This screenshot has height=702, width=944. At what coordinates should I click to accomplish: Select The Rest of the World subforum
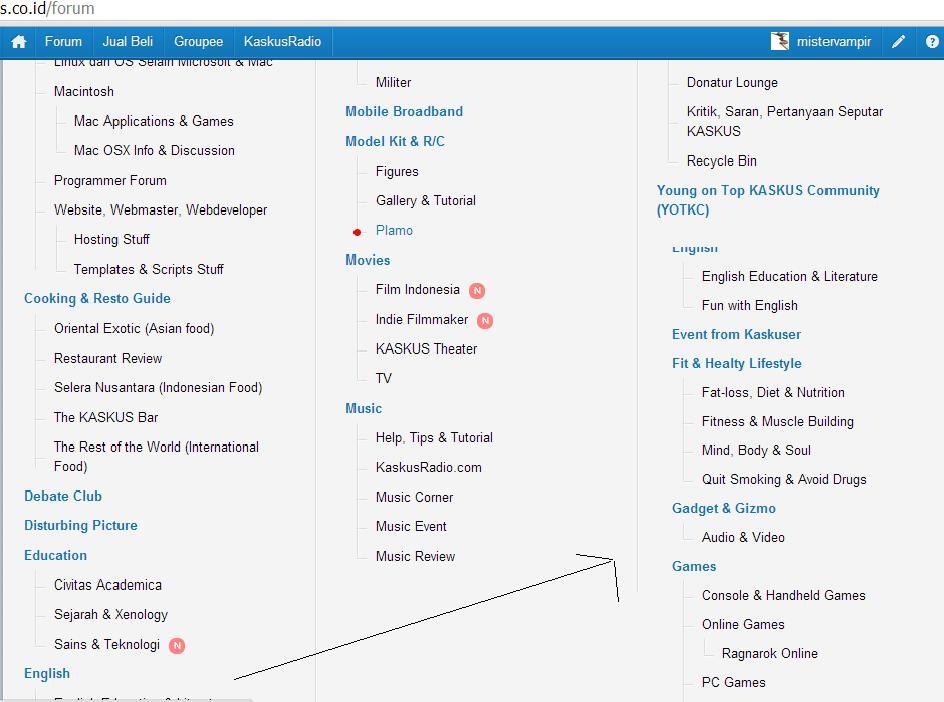click(x=156, y=456)
